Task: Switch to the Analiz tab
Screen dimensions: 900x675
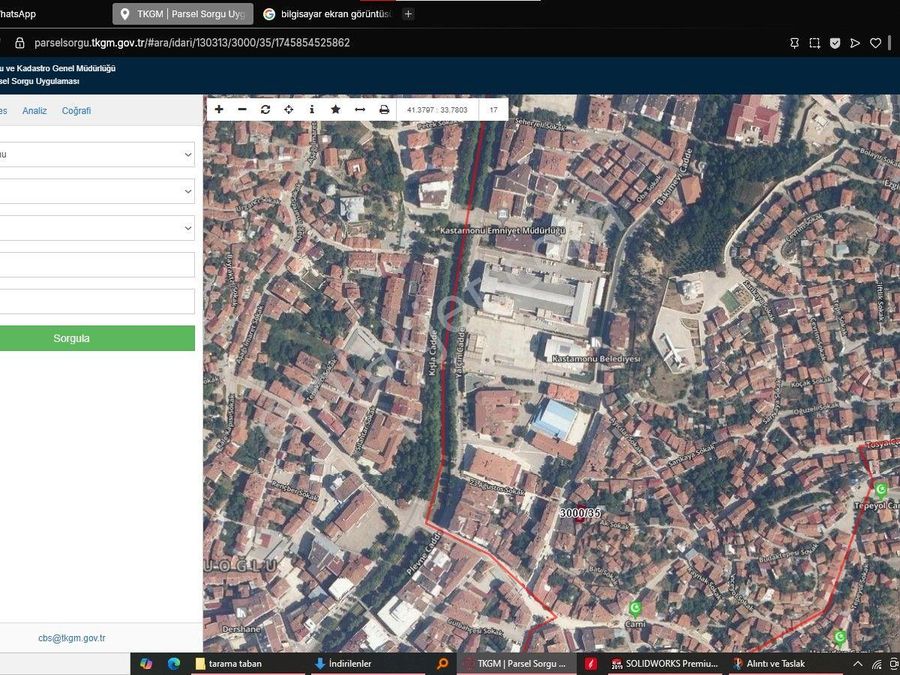Action: click(x=34, y=111)
